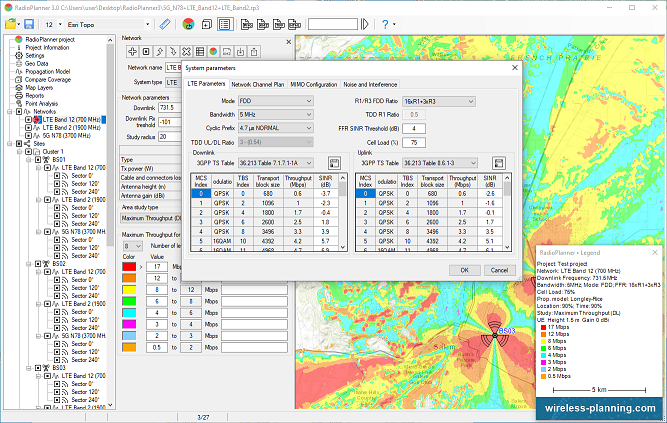Click OK in System parameters dialog
The width and height of the screenshot is (667, 423).
[465, 270]
